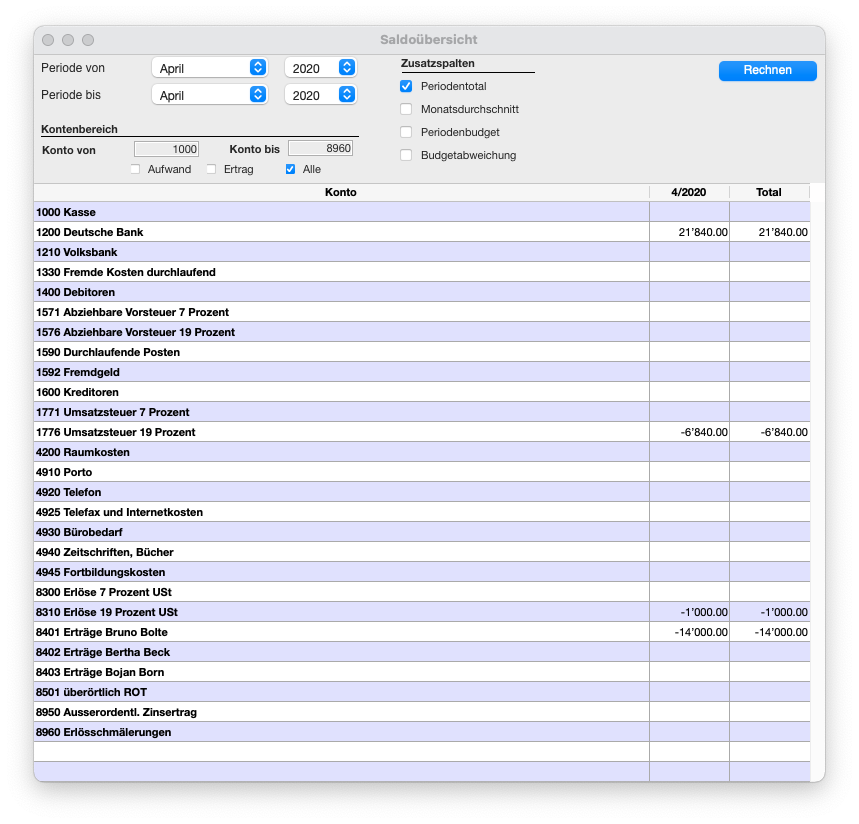Select row 1330 Fremde Kosten durchlaufend
This screenshot has height=824, width=859.
point(422,272)
